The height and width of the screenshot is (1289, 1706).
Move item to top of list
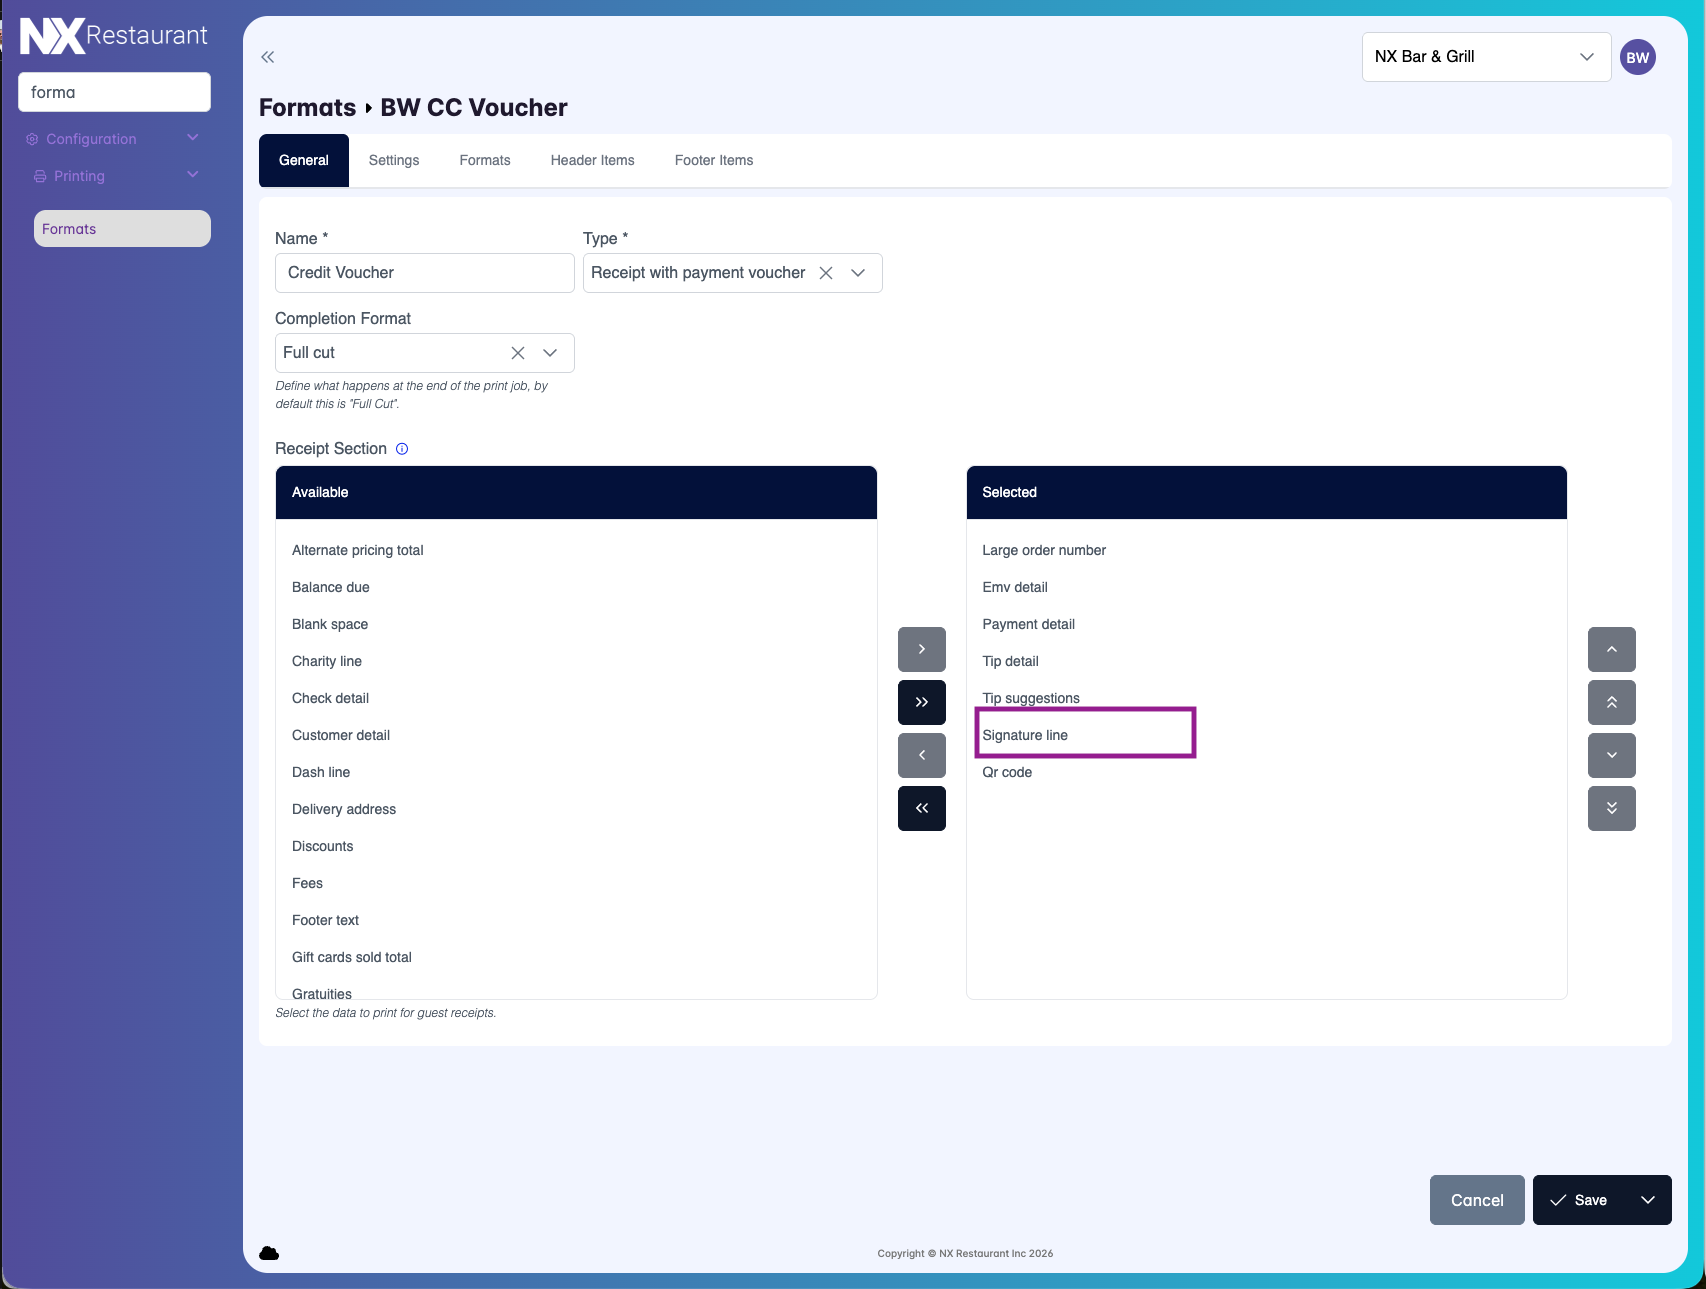coord(1611,702)
